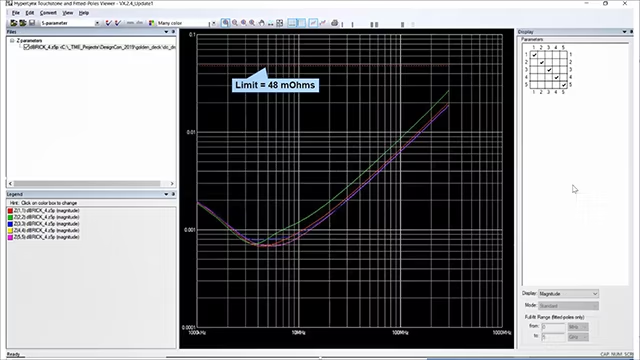Select the hand pan tool

pyautogui.click(x=262, y=23)
